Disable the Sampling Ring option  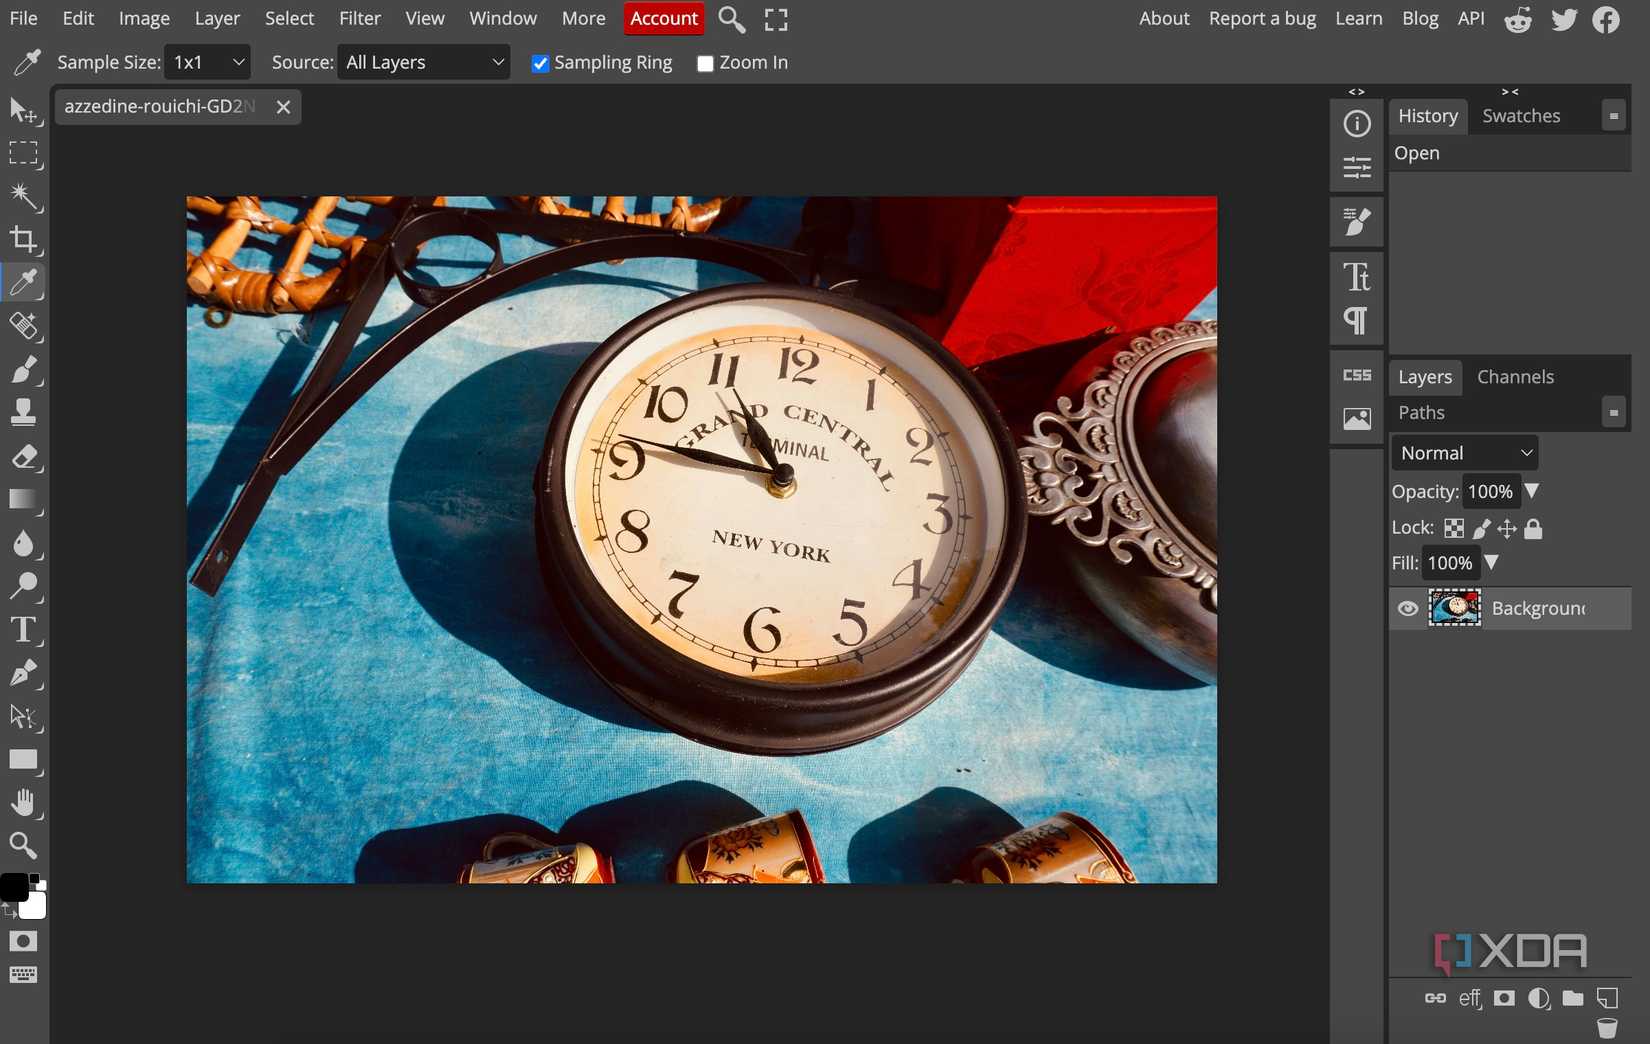tap(540, 63)
